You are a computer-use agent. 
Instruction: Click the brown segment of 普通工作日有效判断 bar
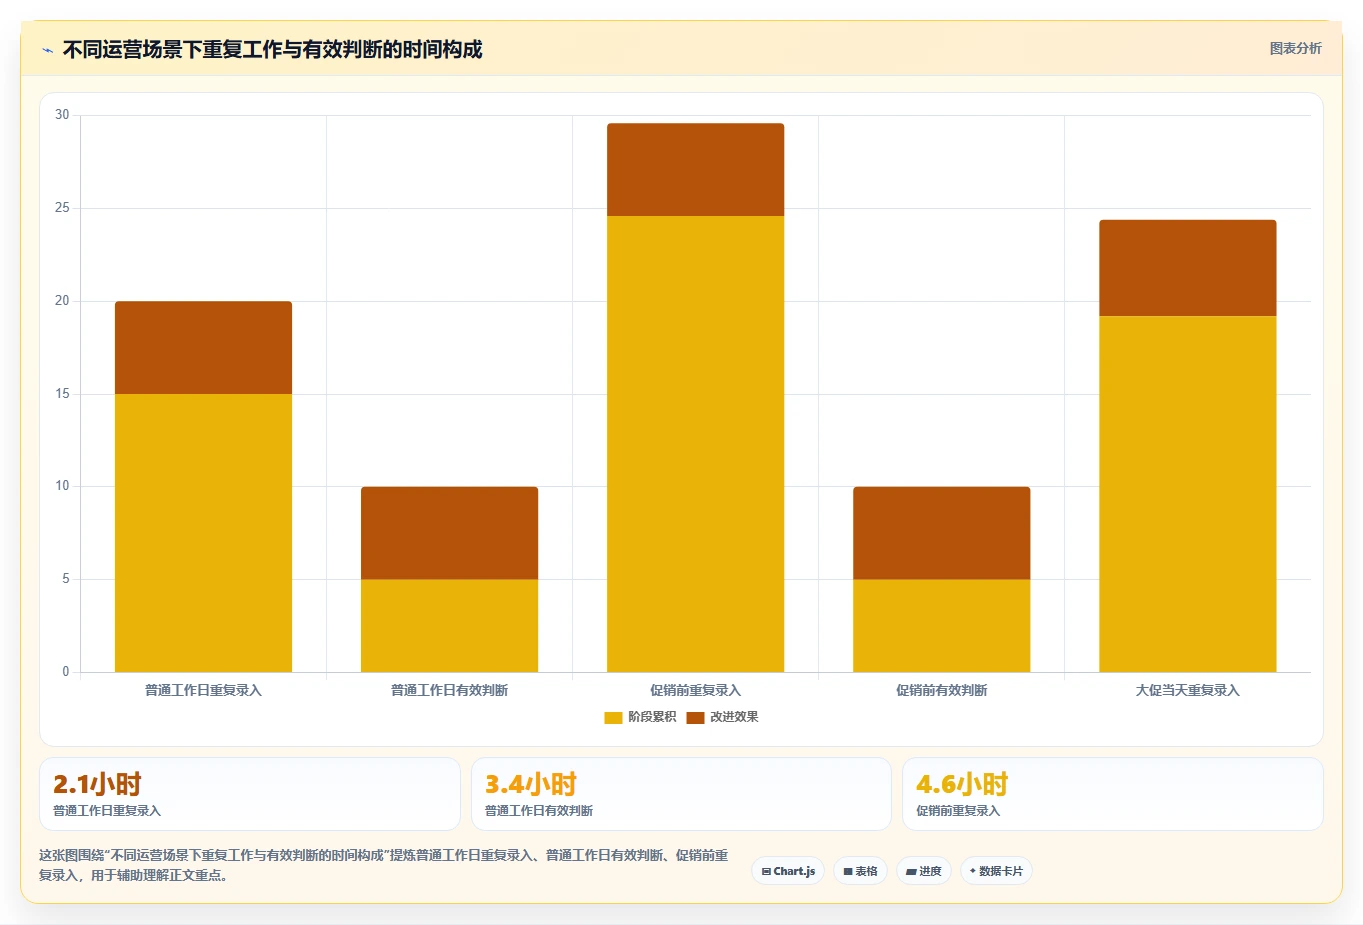(449, 533)
